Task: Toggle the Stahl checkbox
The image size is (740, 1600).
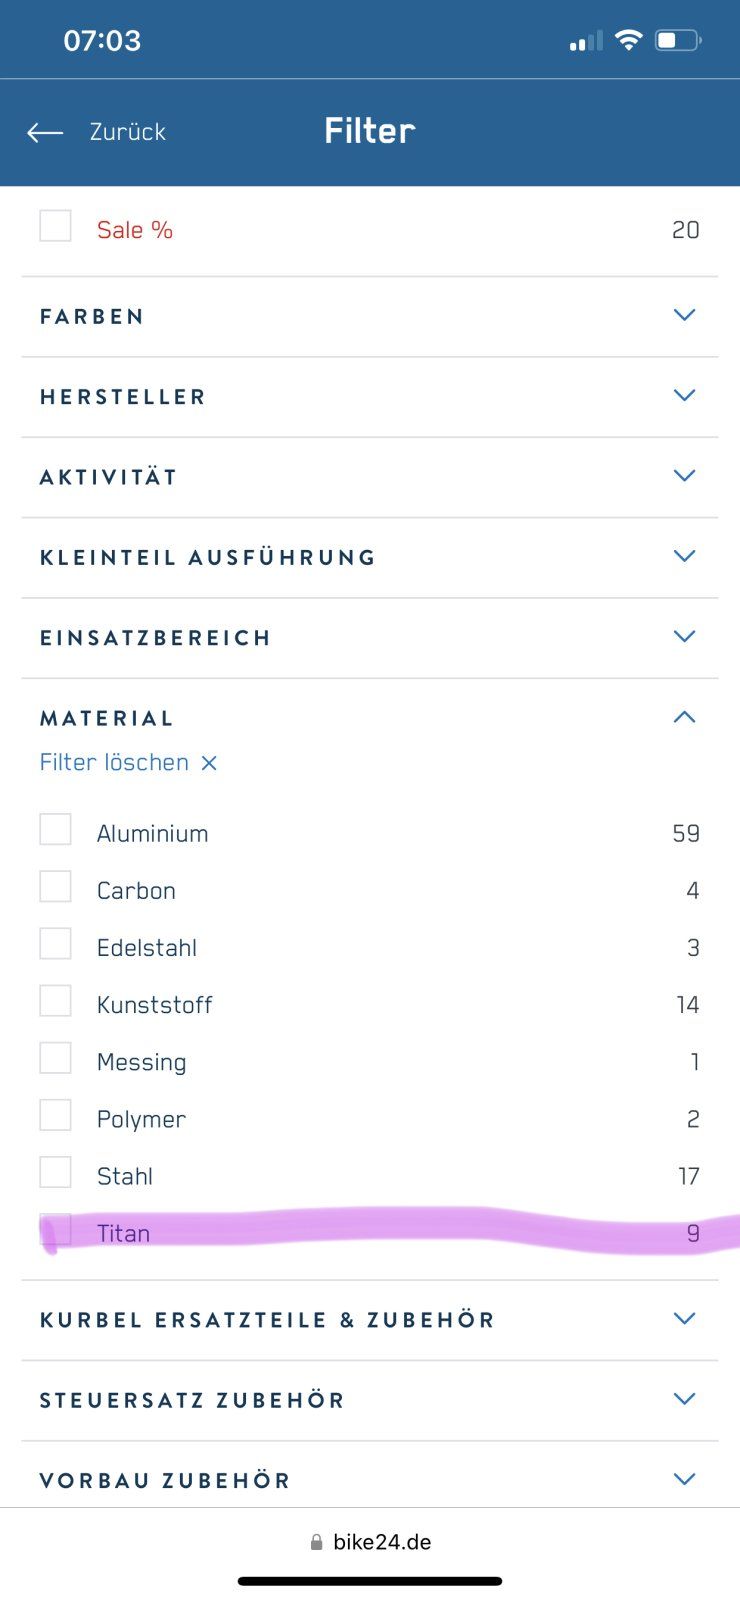Action: coord(55,1173)
